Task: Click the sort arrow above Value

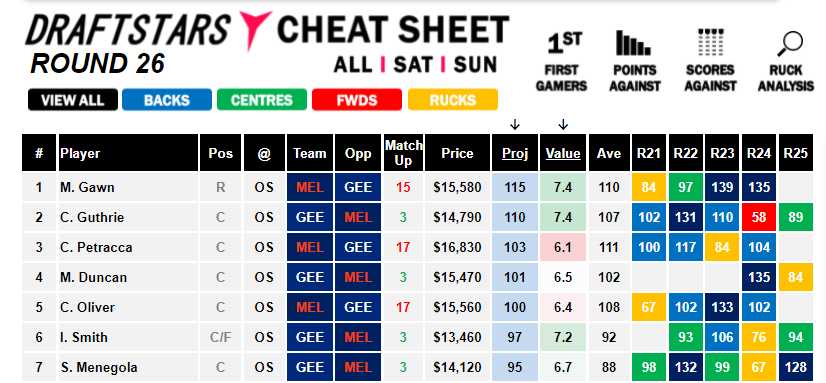Action: coord(563,125)
